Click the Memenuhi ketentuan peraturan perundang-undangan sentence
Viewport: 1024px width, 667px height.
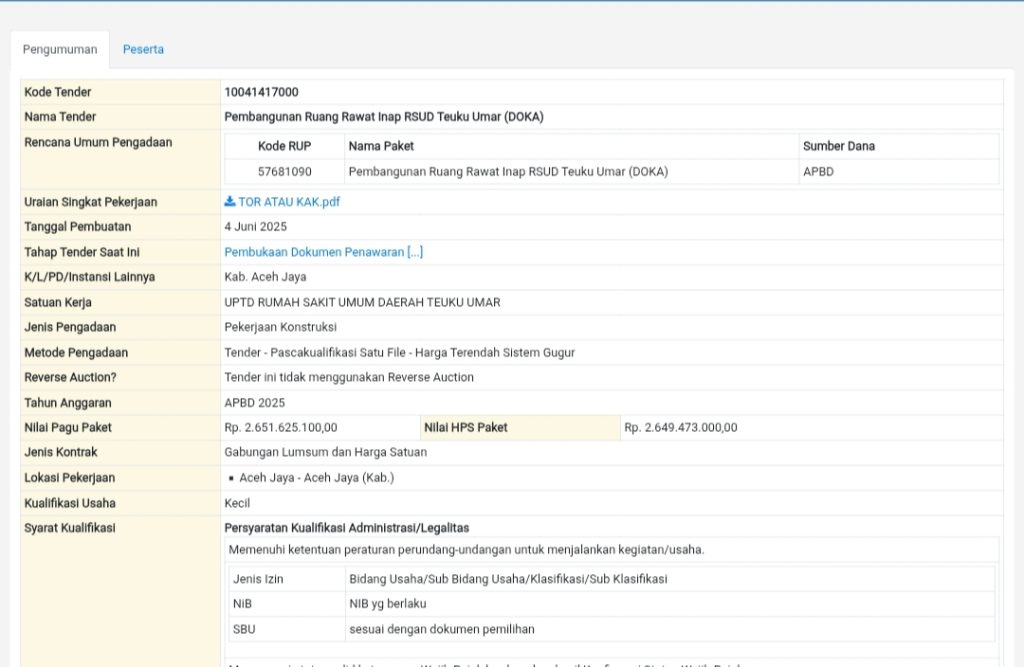466,550
